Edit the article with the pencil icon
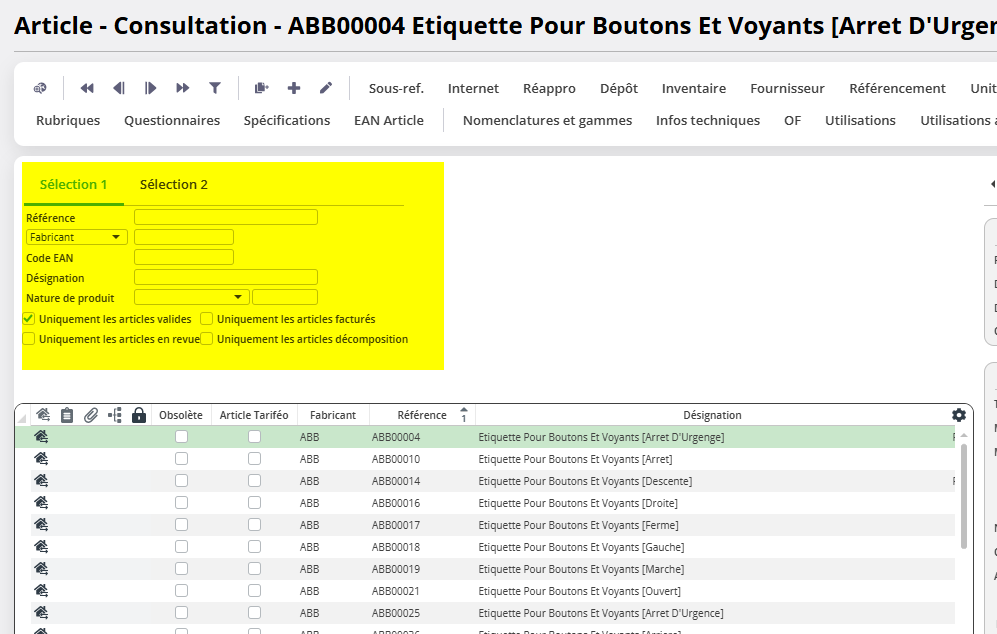 pos(326,88)
